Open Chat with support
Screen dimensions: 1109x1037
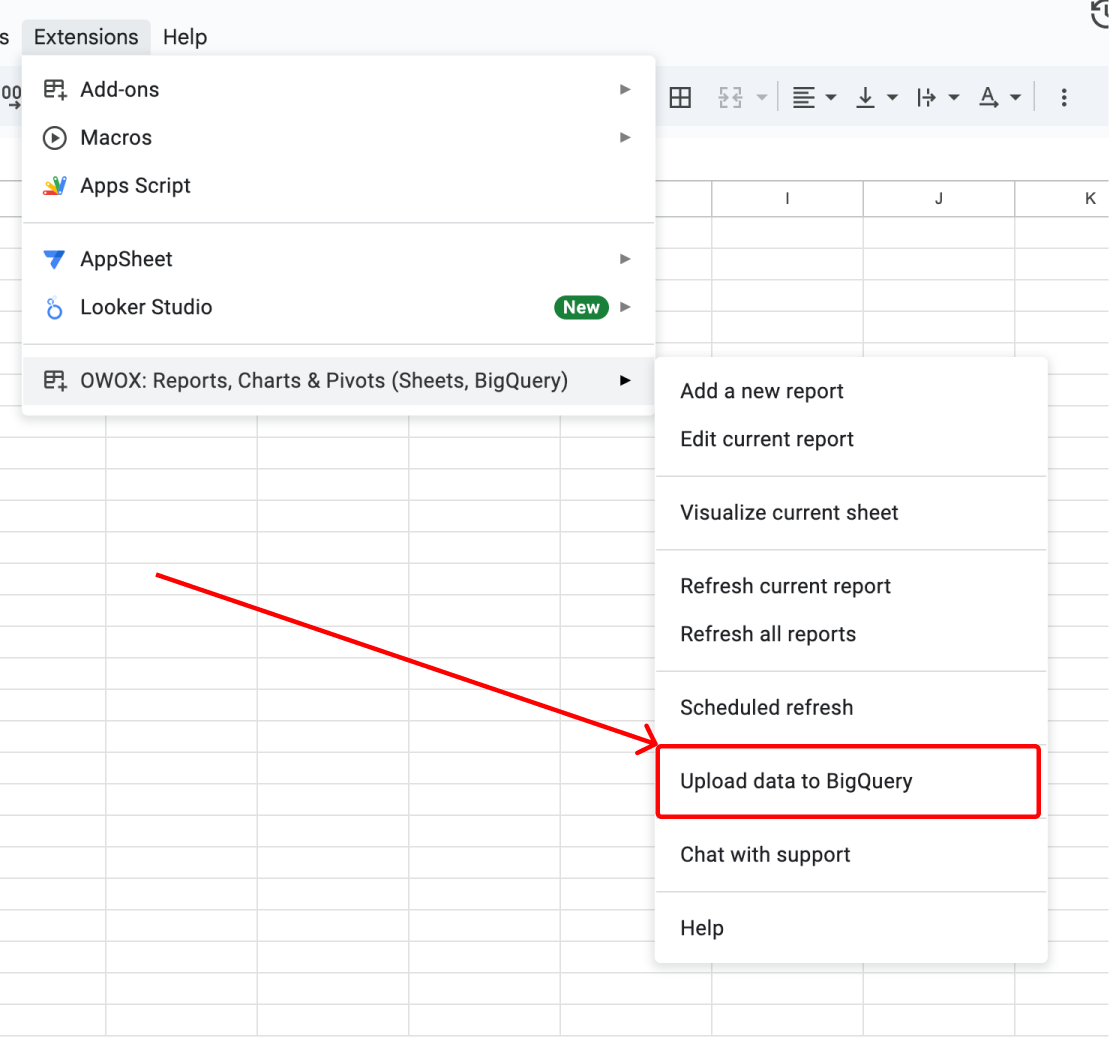(851, 855)
